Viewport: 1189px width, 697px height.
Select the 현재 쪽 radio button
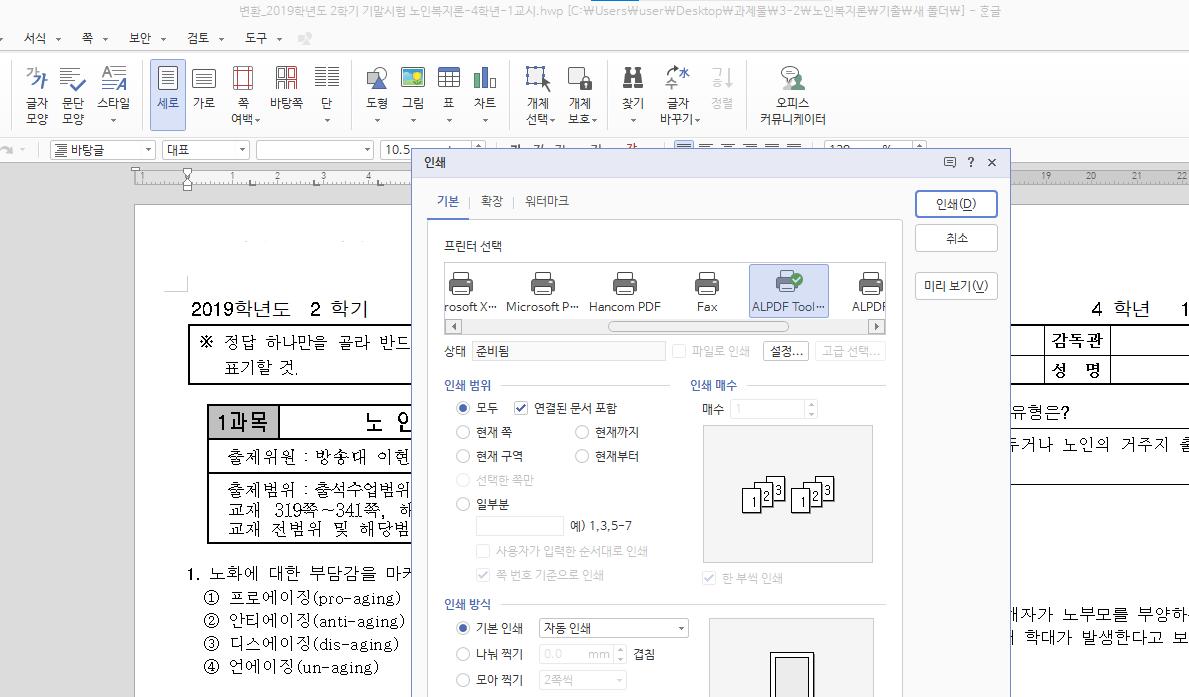pos(463,432)
